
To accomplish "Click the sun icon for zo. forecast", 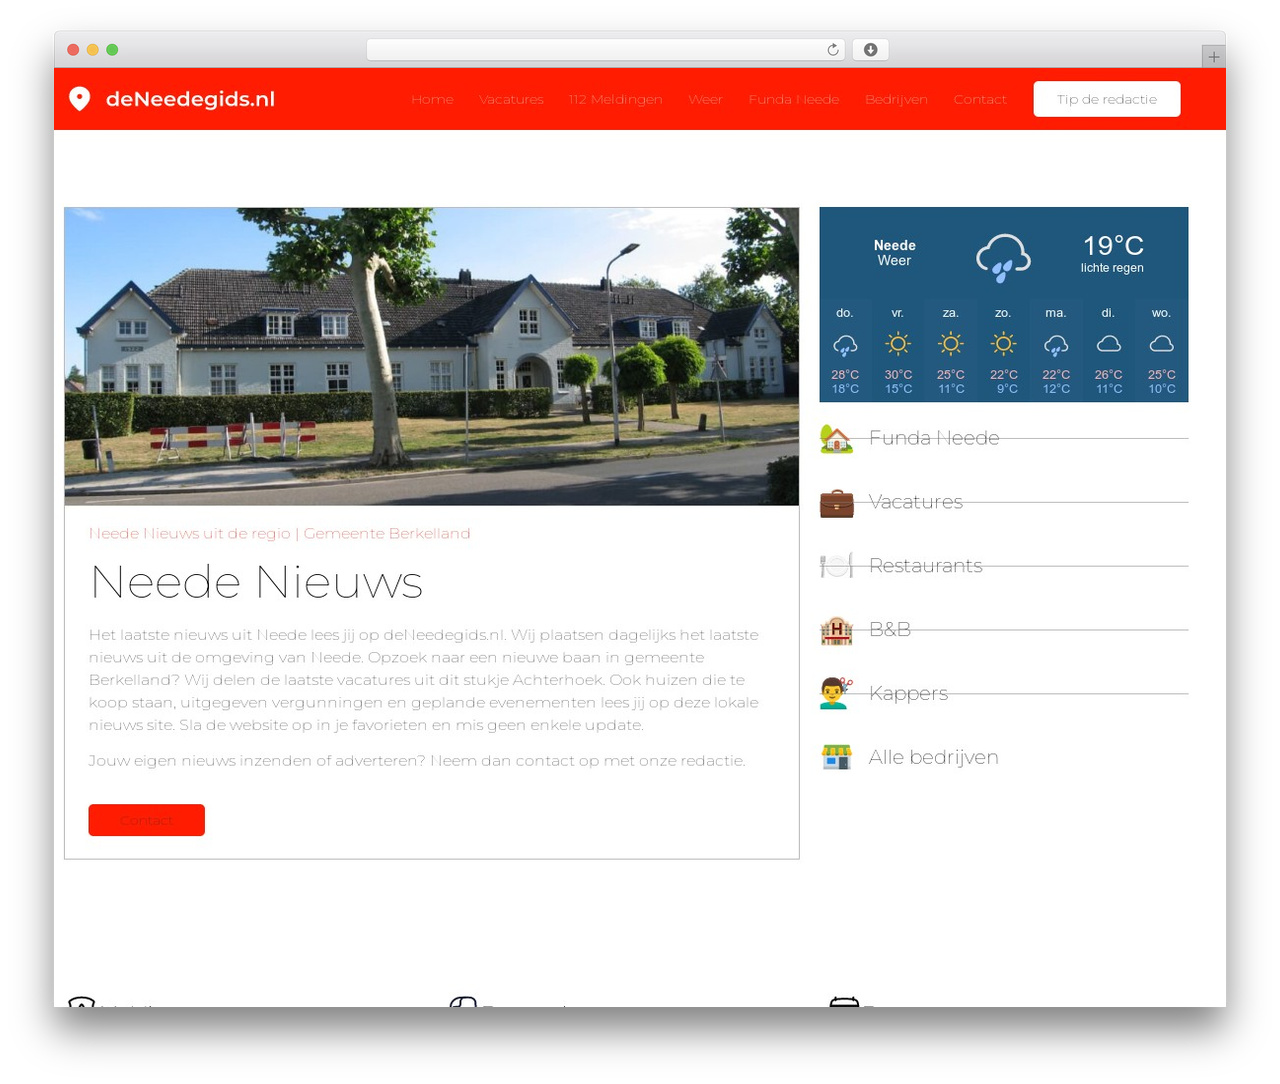I will click(1003, 344).
